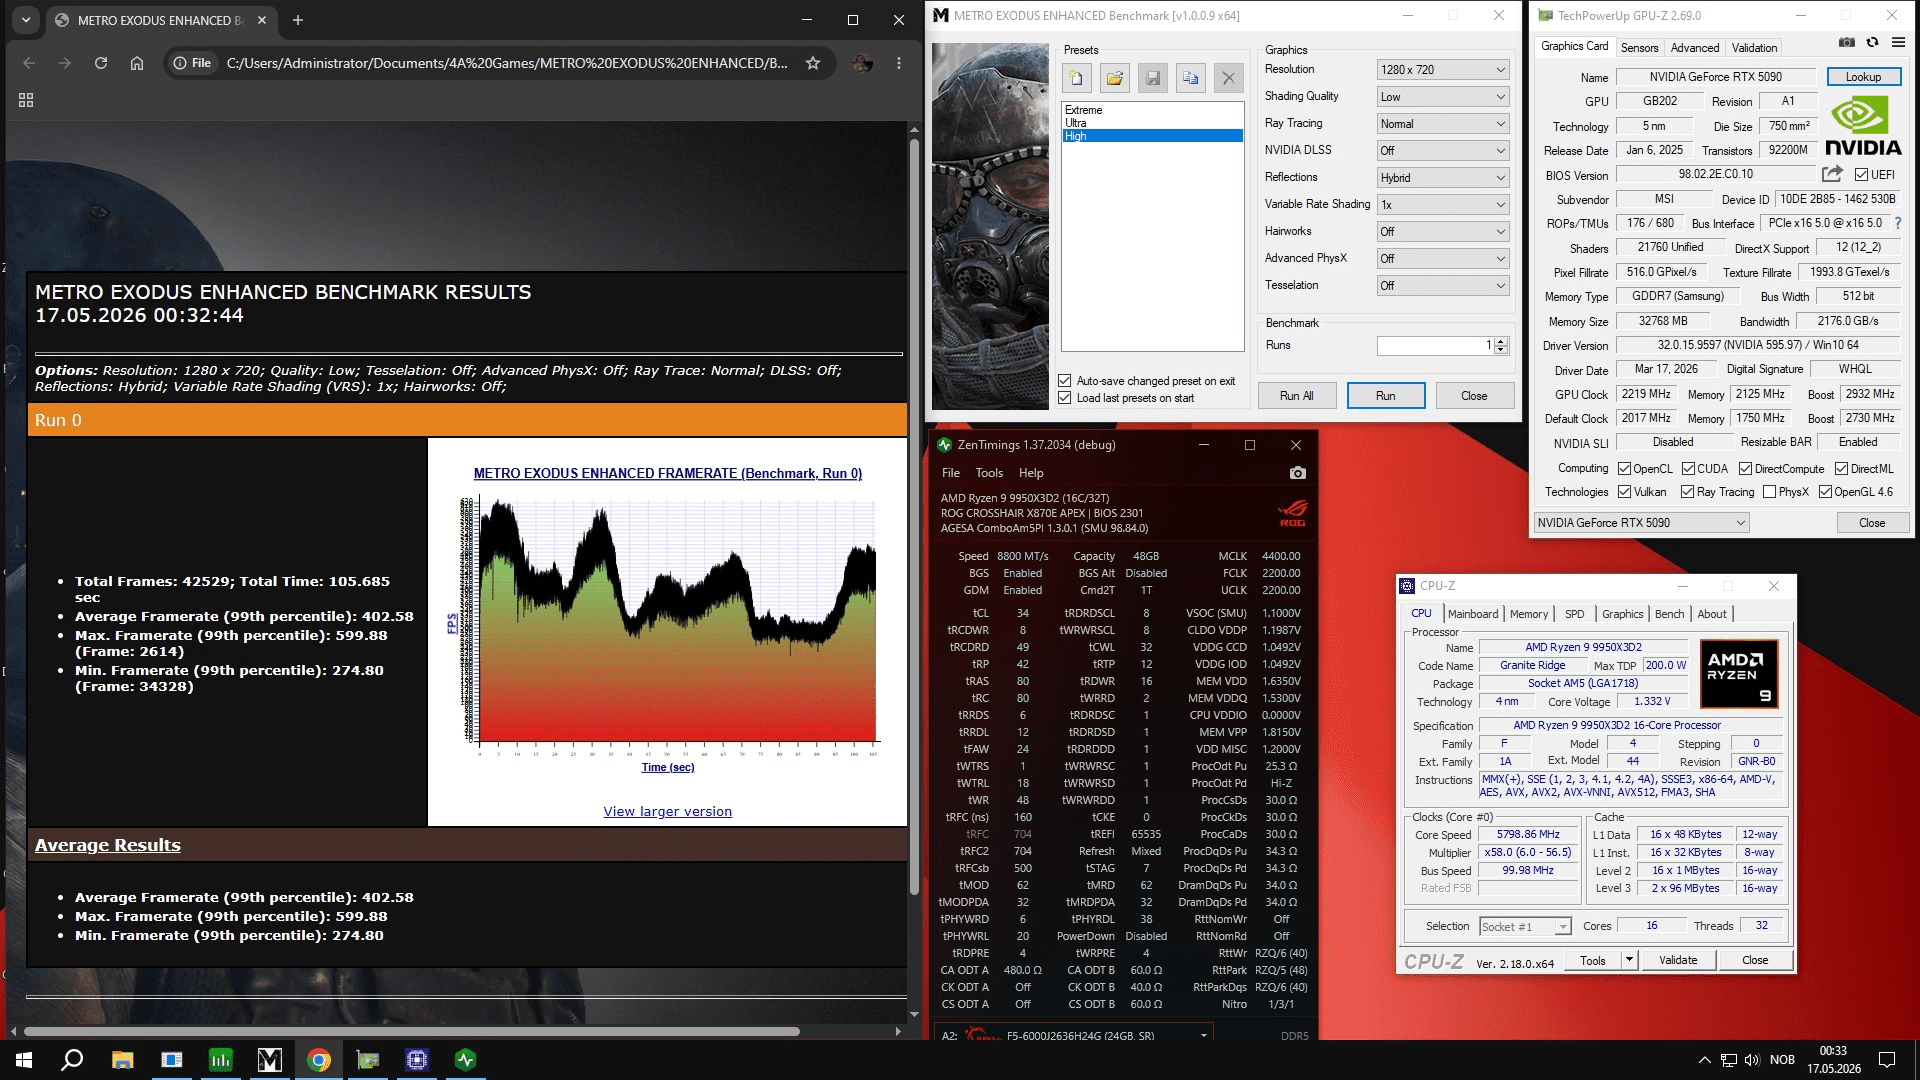
Task: Toggle the GPU-Z Ray Tracing checkbox
Action: point(1688,492)
